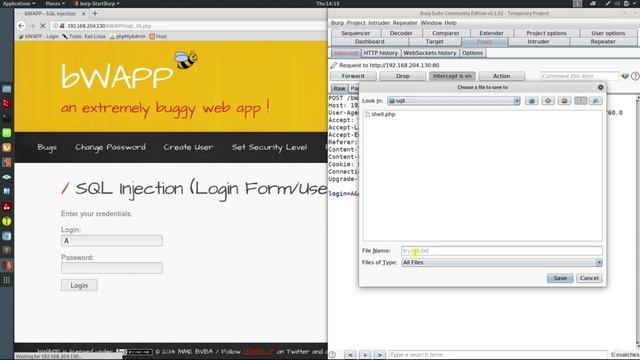Viewport: 640px width, 360px height.
Task: Click the highlight color icon beside comment field
Action: tap(624, 76)
